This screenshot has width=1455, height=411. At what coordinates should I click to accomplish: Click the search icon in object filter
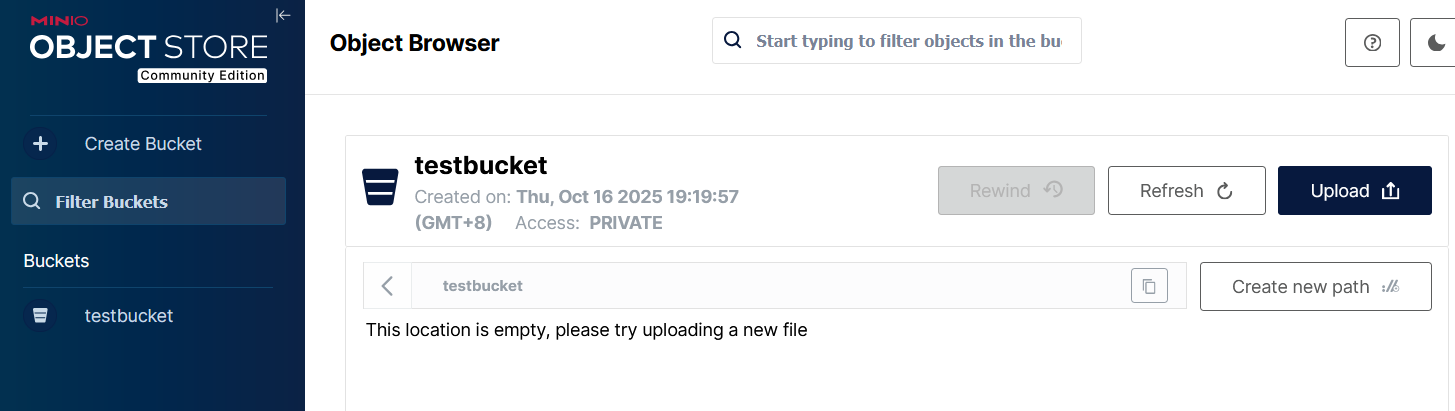(733, 41)
